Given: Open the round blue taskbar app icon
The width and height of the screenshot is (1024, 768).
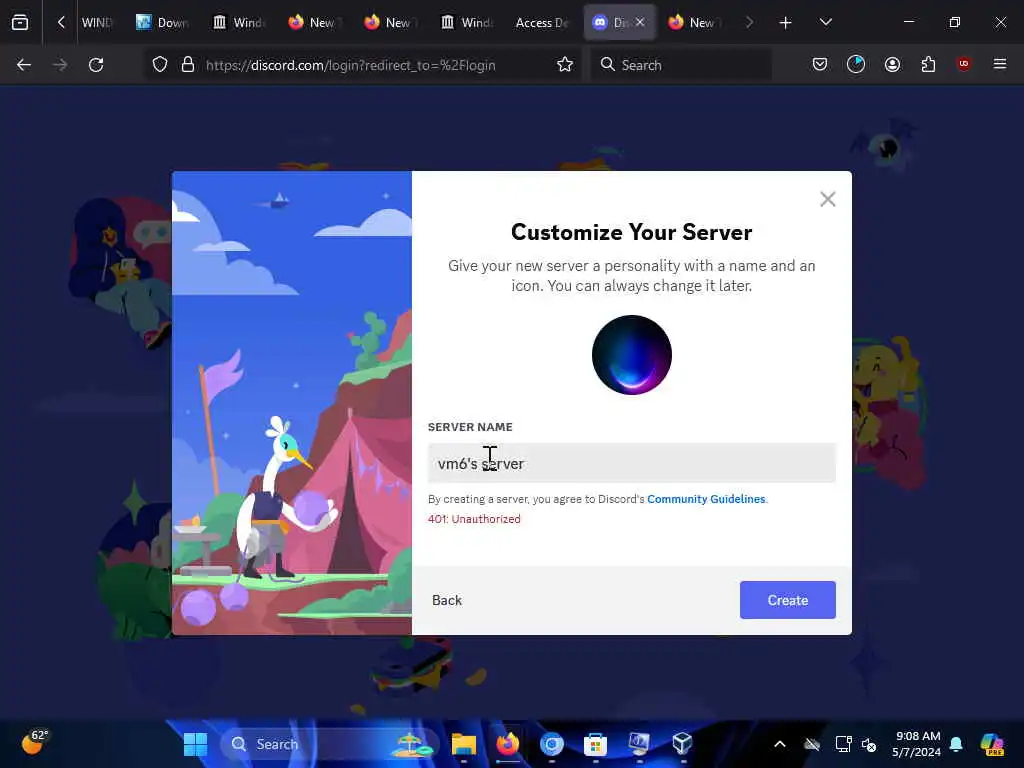Looking at the screenshot, I should click(x=551, y=744).
